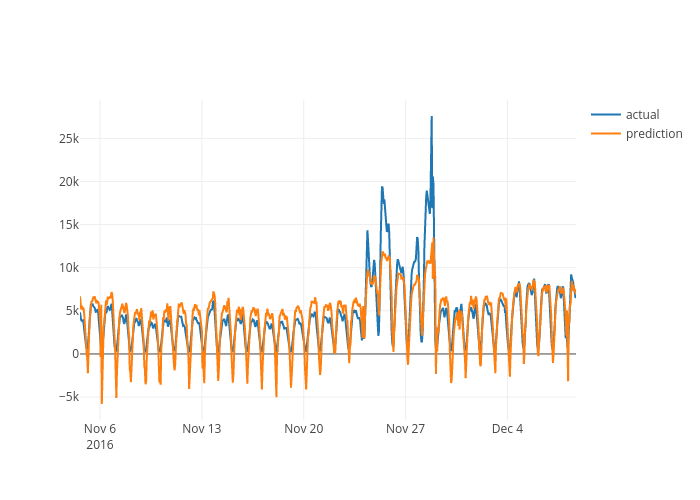Select the 15k y-axis tick label
The image size is (700, 500).
point(65,225)
